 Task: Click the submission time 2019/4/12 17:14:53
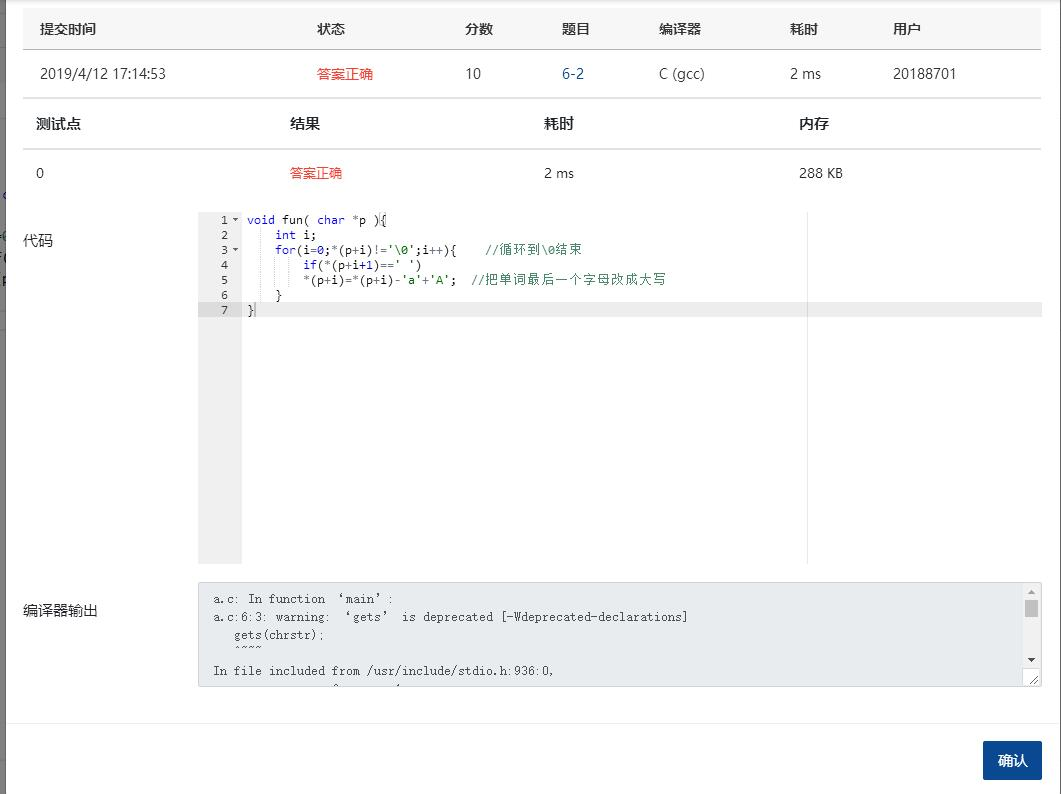click(103, 74)
